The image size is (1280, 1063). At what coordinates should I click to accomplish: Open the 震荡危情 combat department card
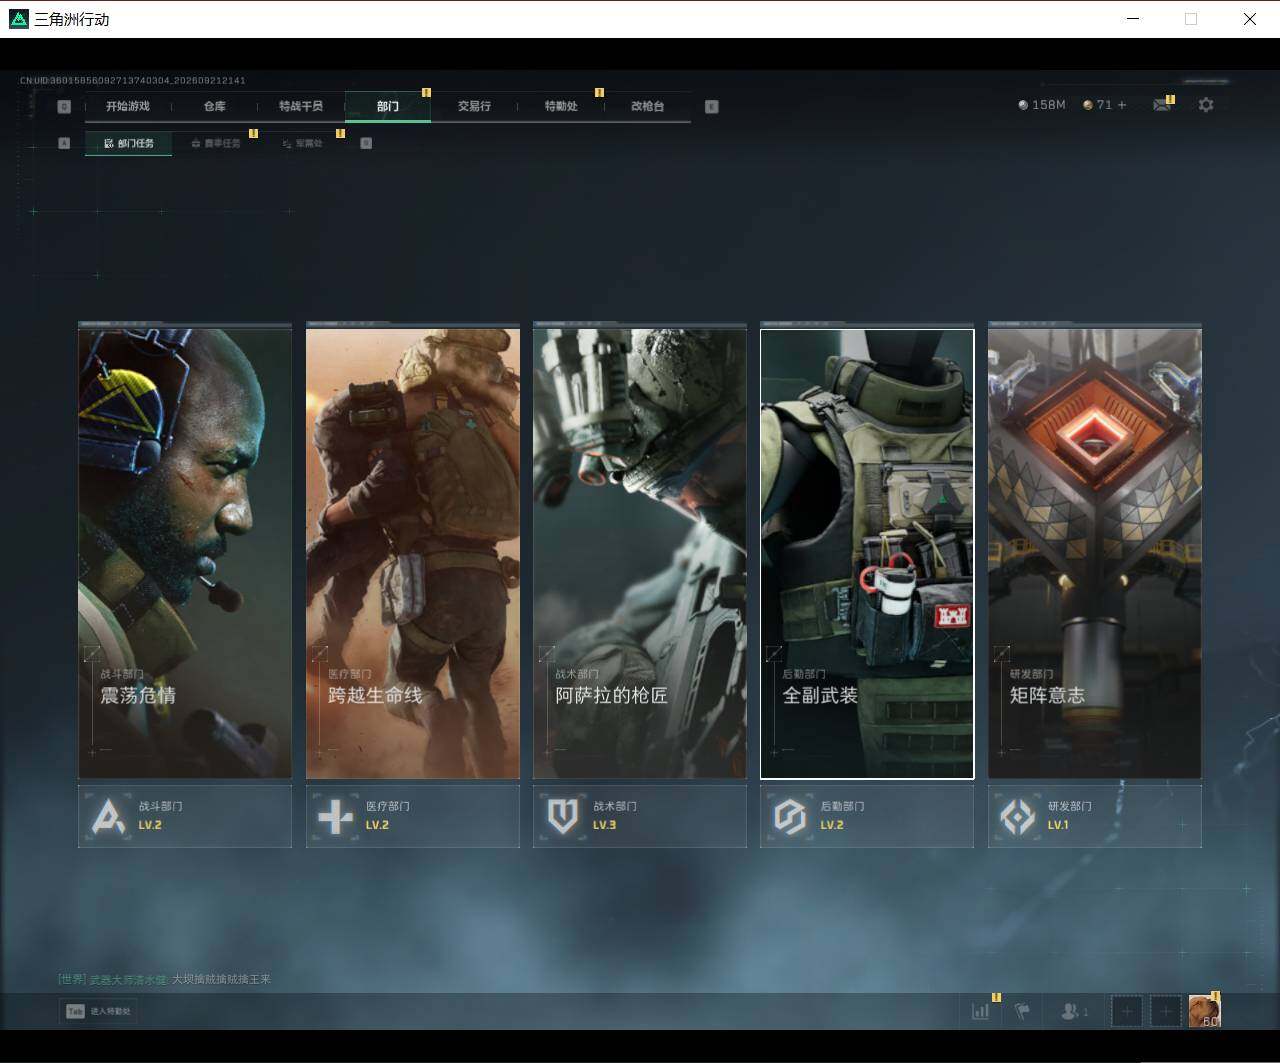(185, 553)
